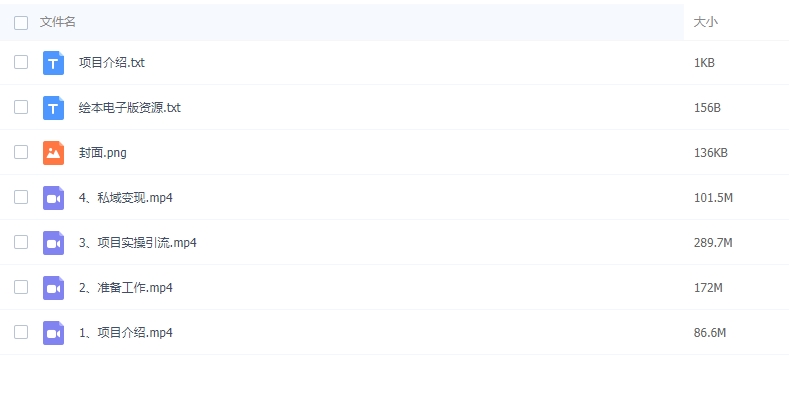Screen dimensions: 789x405
Task: Select the checkbox for 封面.png
Action: [x=21, y=152]
